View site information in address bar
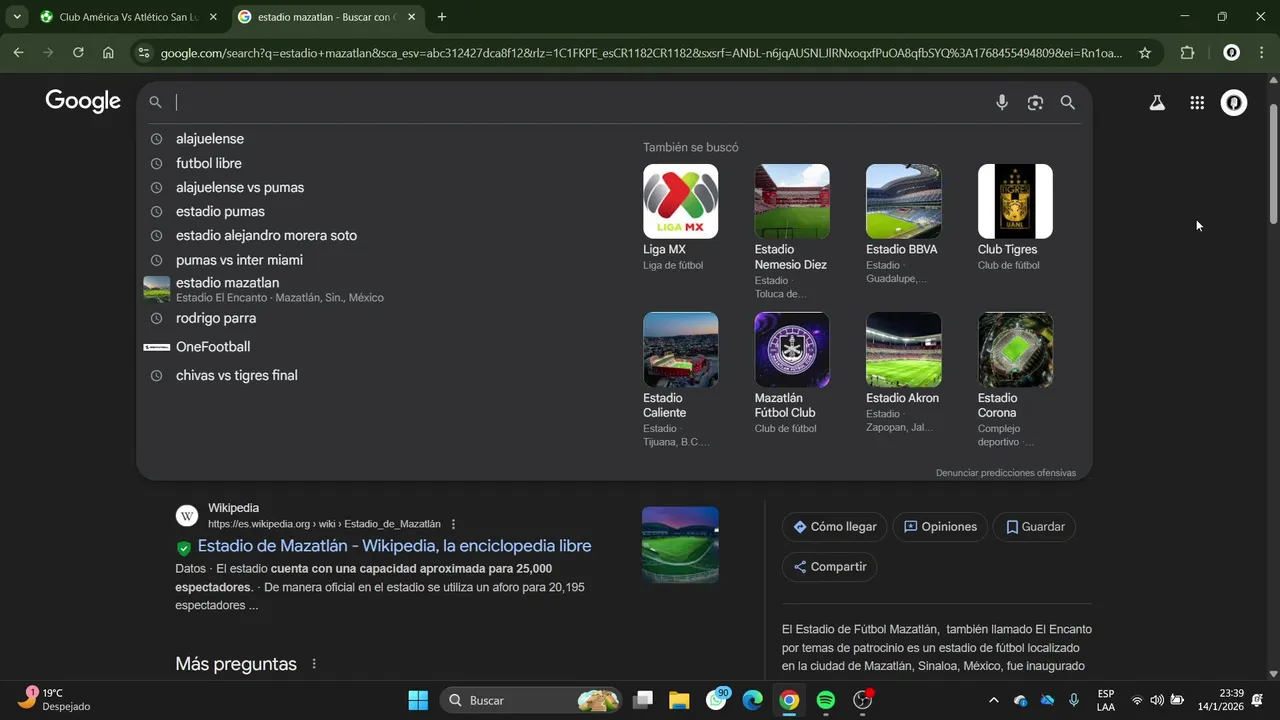The height and width of the screenshot is (720, 1280). tap(144, 53)
